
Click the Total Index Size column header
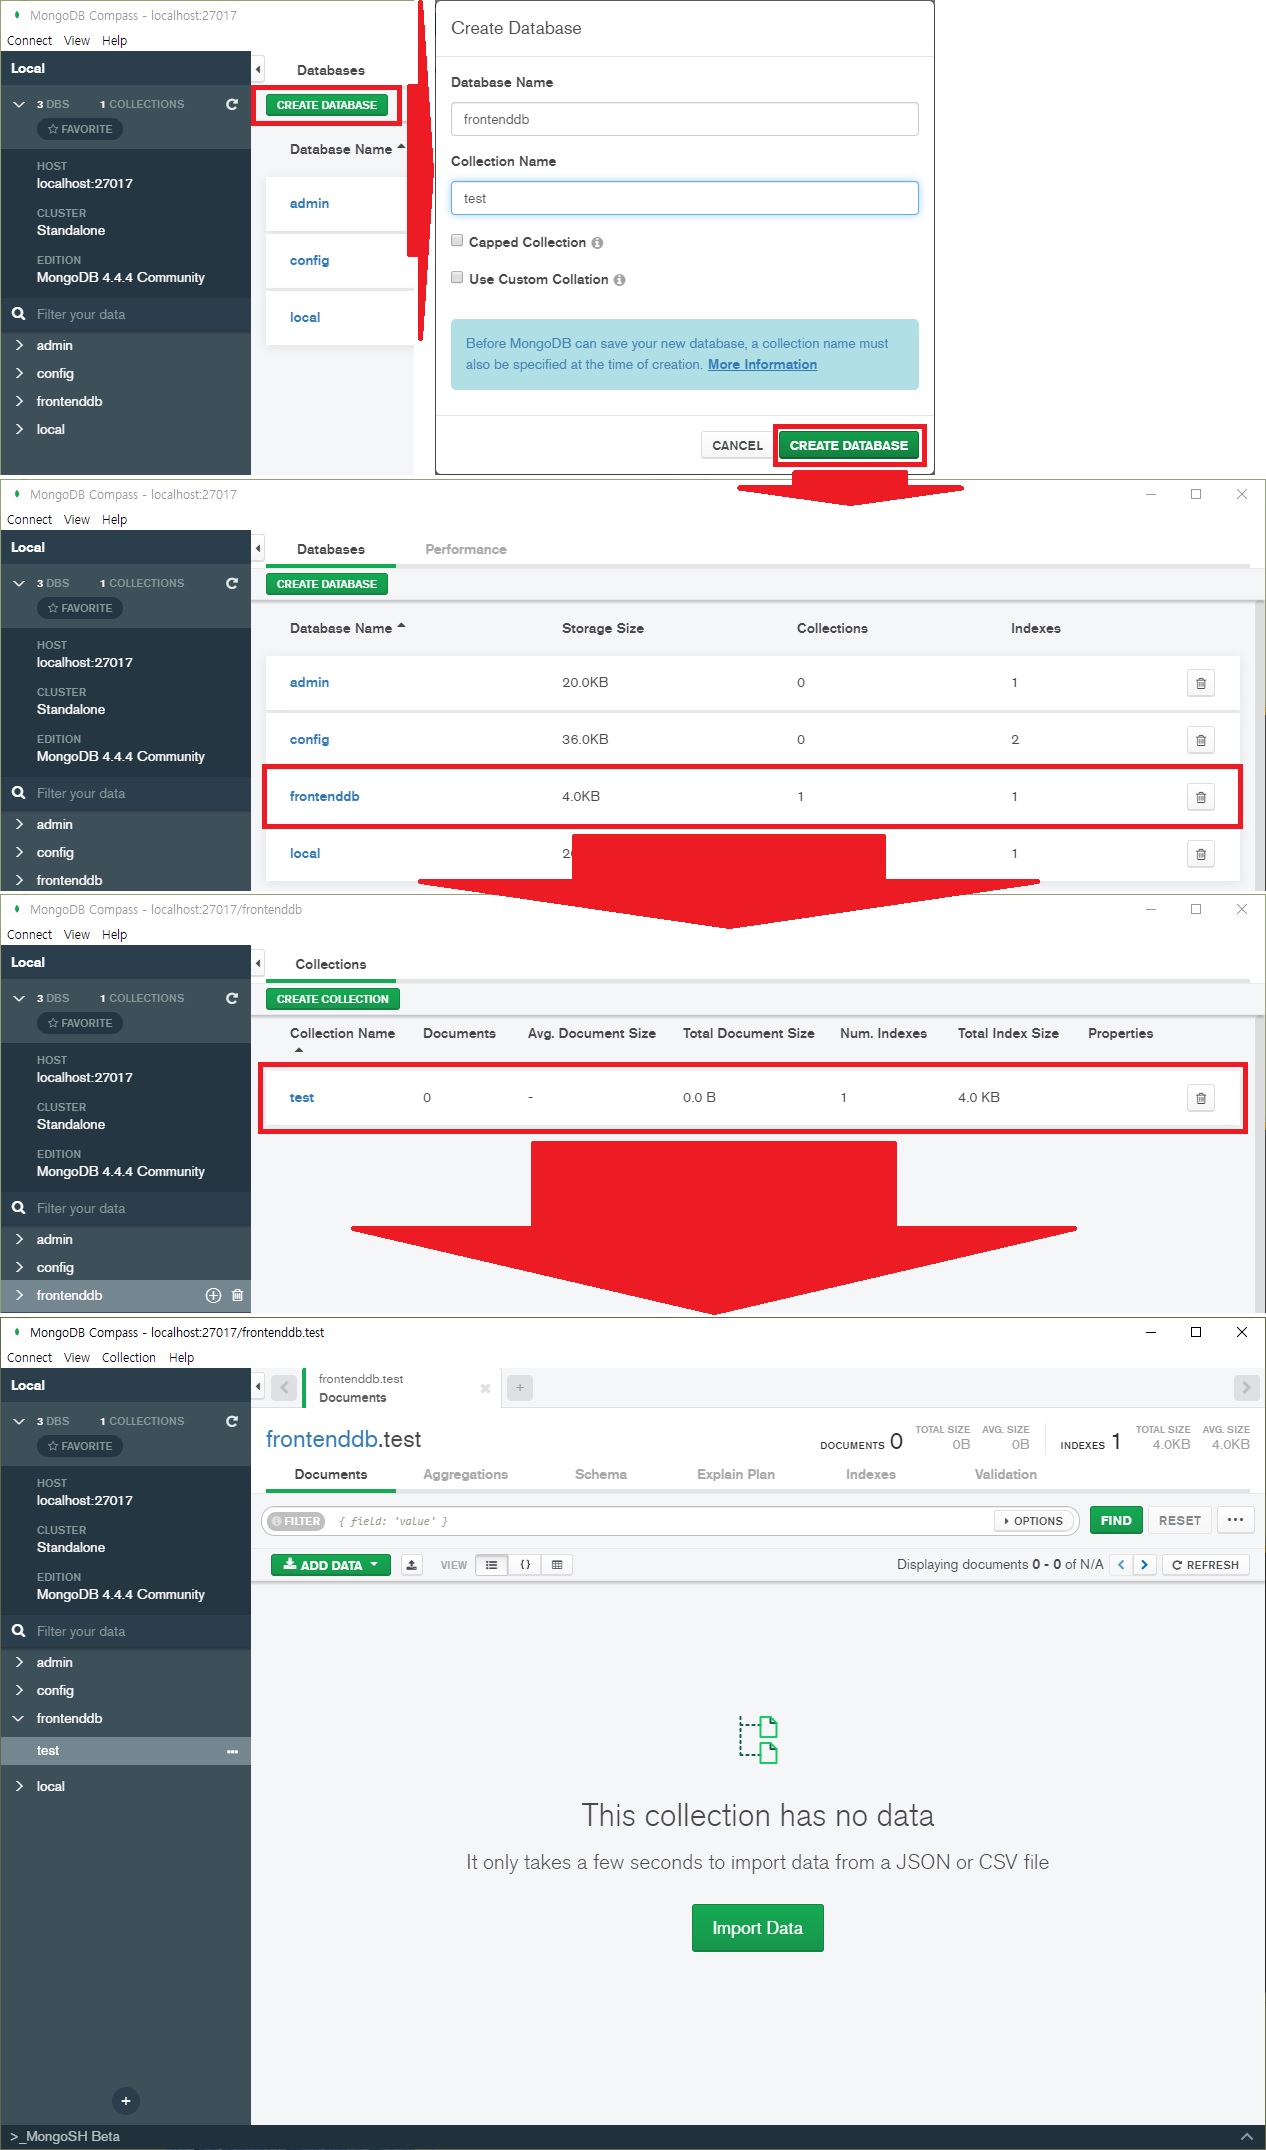click(1008, 1033)
